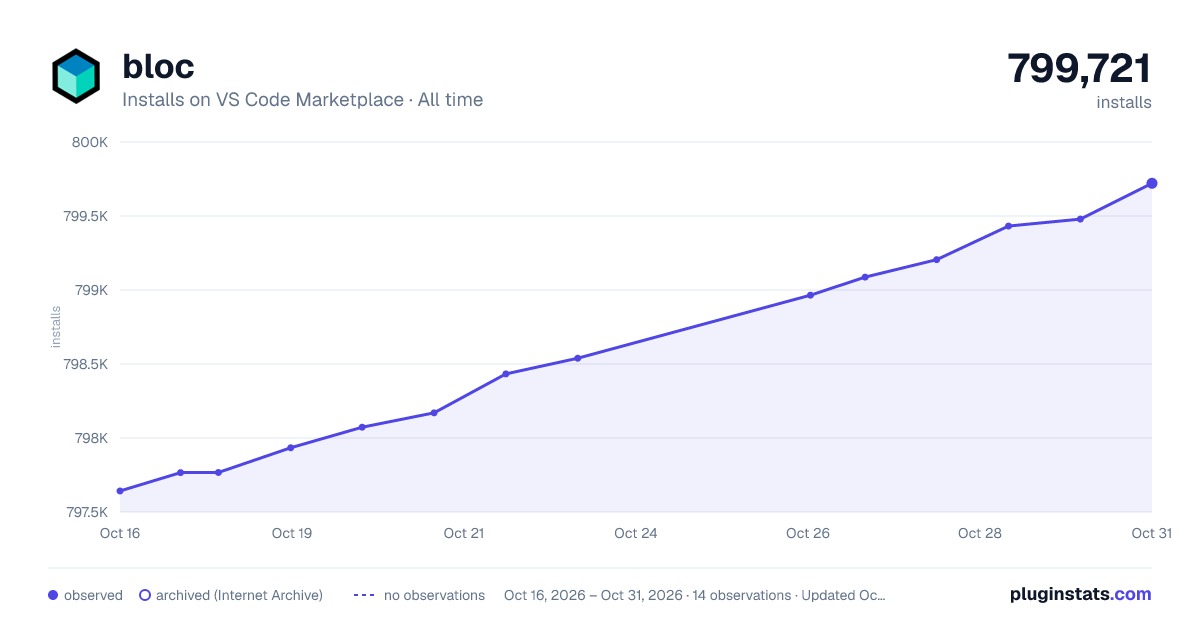Click the 800K y-axis label
The height and width of the screenshot is (630, 1200).
tap(91, 142)
